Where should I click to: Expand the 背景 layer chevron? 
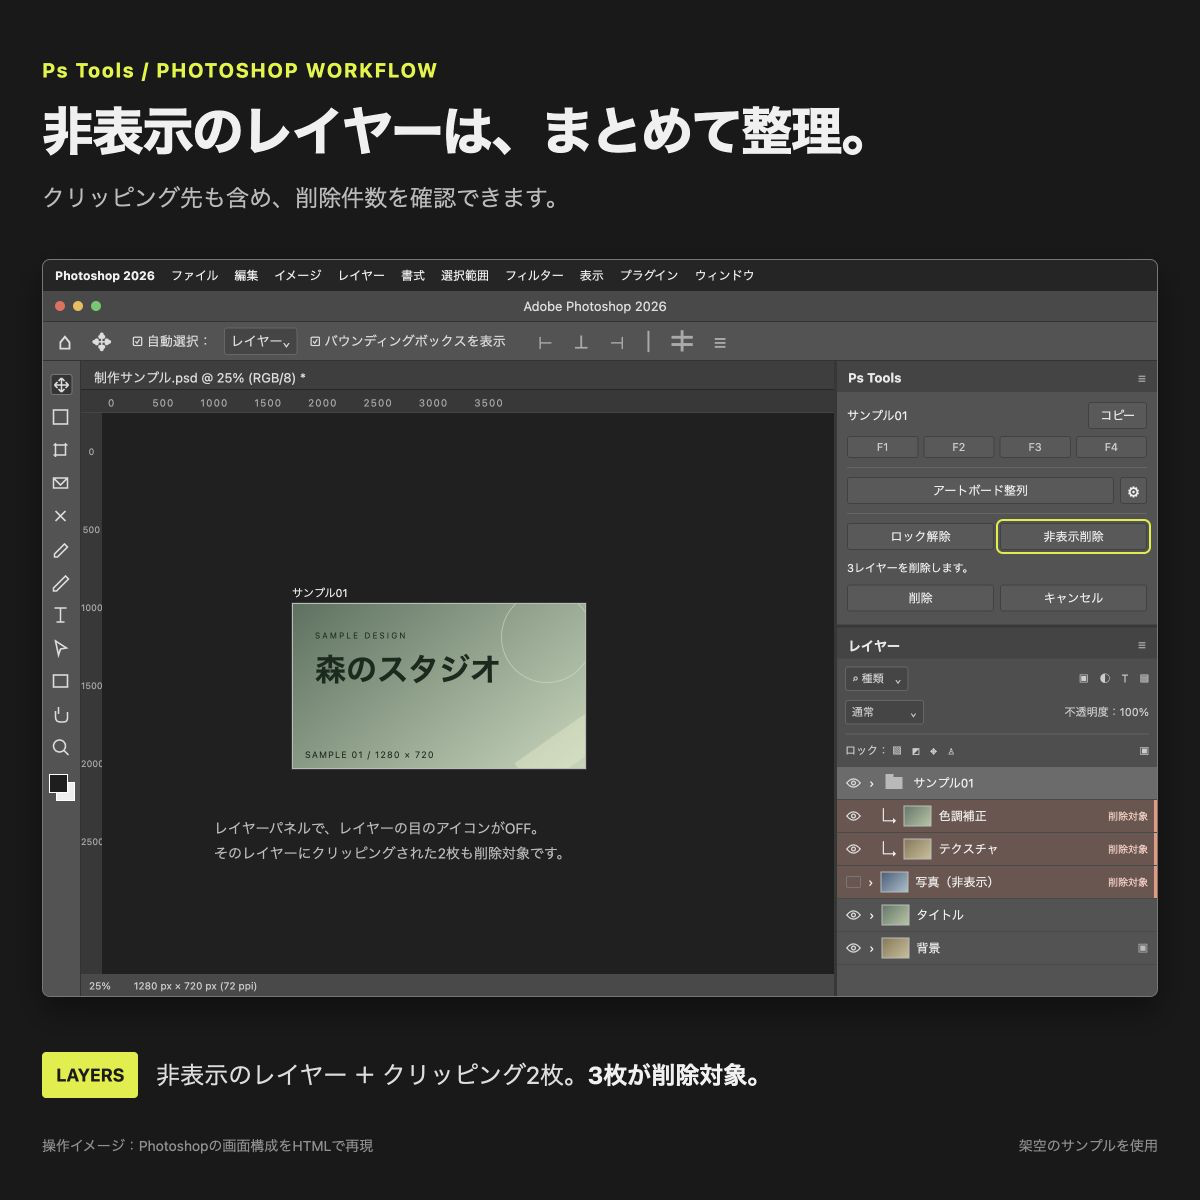pos(871,948)
